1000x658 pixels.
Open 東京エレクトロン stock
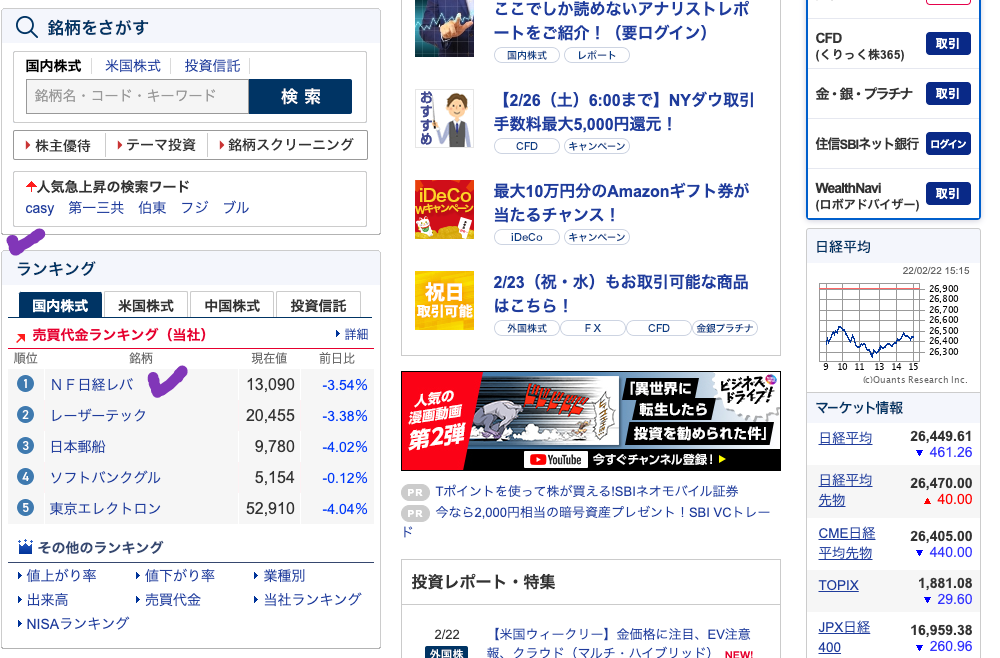point(105,509)
